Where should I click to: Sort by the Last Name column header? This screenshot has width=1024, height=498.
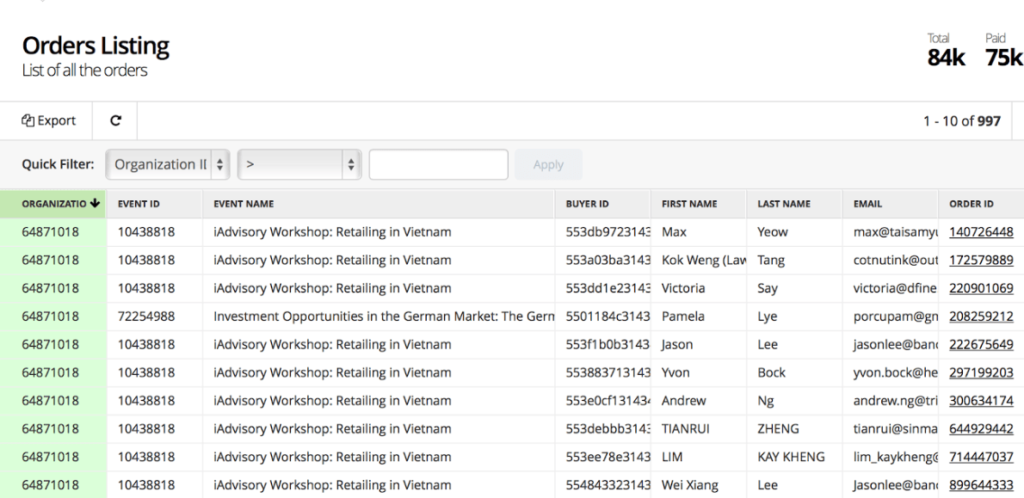click(784, 204)
